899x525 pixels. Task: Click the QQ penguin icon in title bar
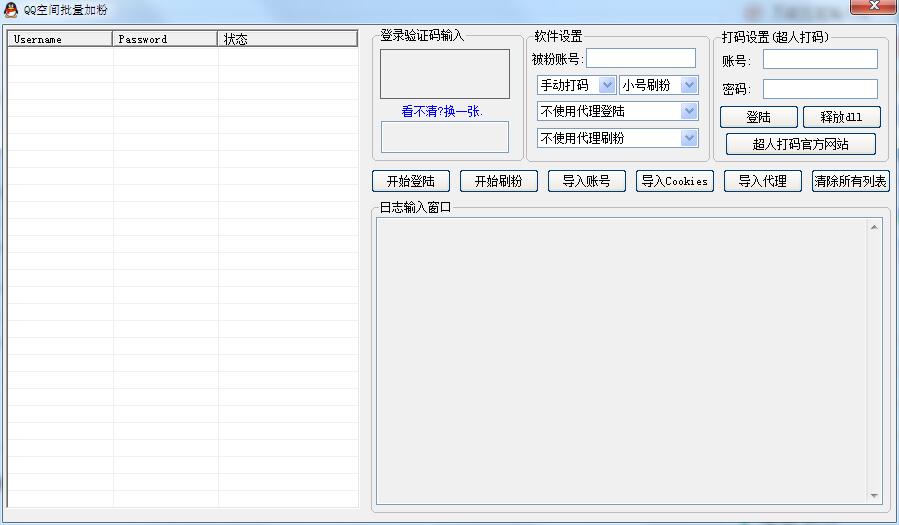tap(11, 10)
